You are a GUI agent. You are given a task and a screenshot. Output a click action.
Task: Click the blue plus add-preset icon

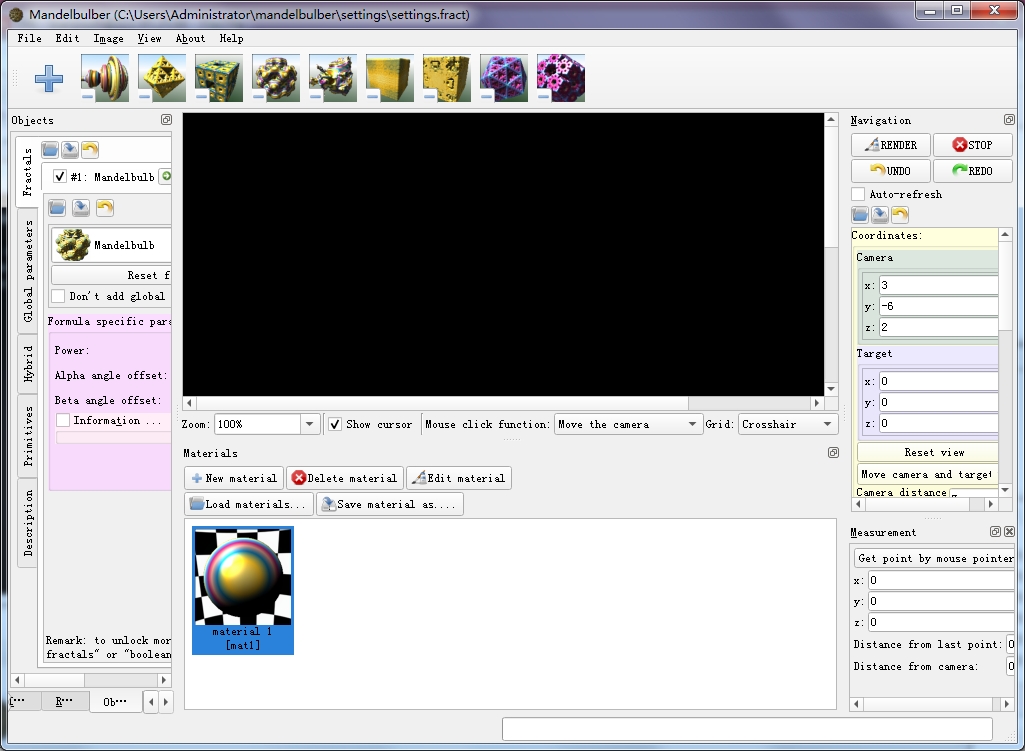click(x=48, y=78)
